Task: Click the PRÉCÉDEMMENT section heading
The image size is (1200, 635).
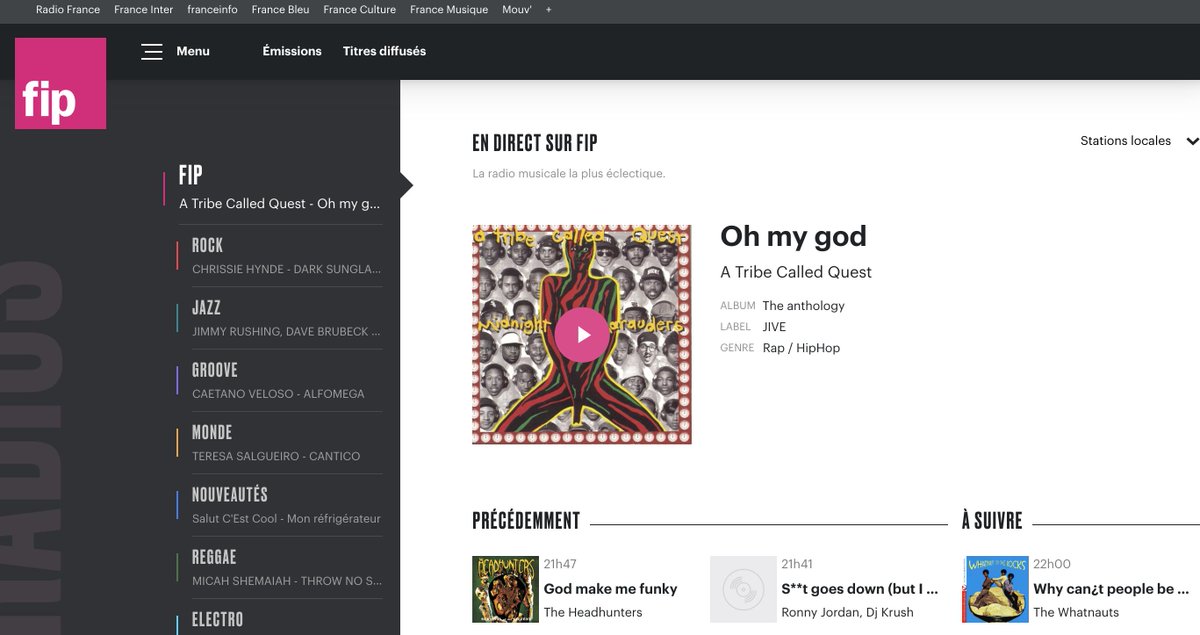Action: 526,521
